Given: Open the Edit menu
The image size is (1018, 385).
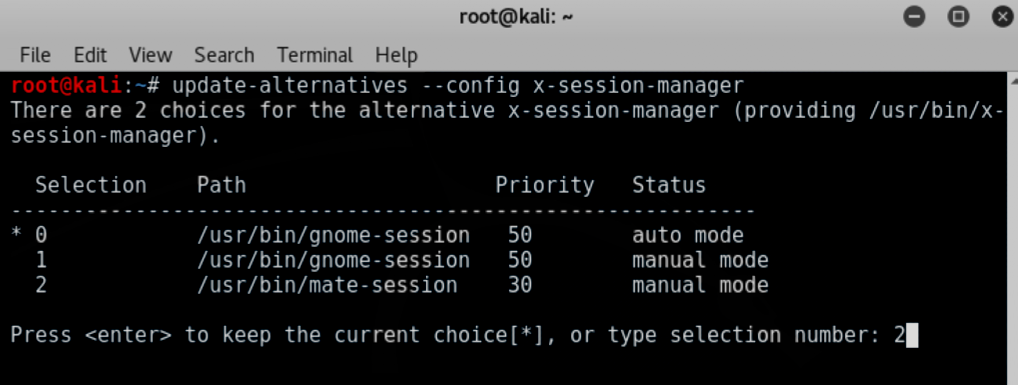Looking at the screenshot, I should [90, 55].
